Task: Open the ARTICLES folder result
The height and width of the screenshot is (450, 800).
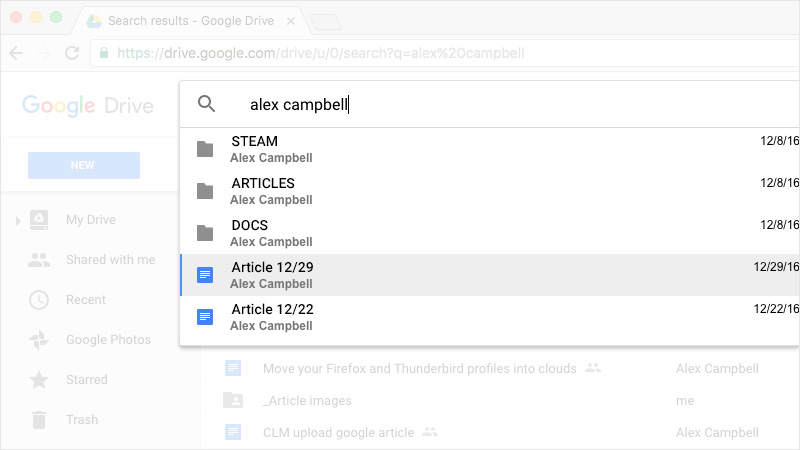Action: pyautogui.click(x=490, y=191)
